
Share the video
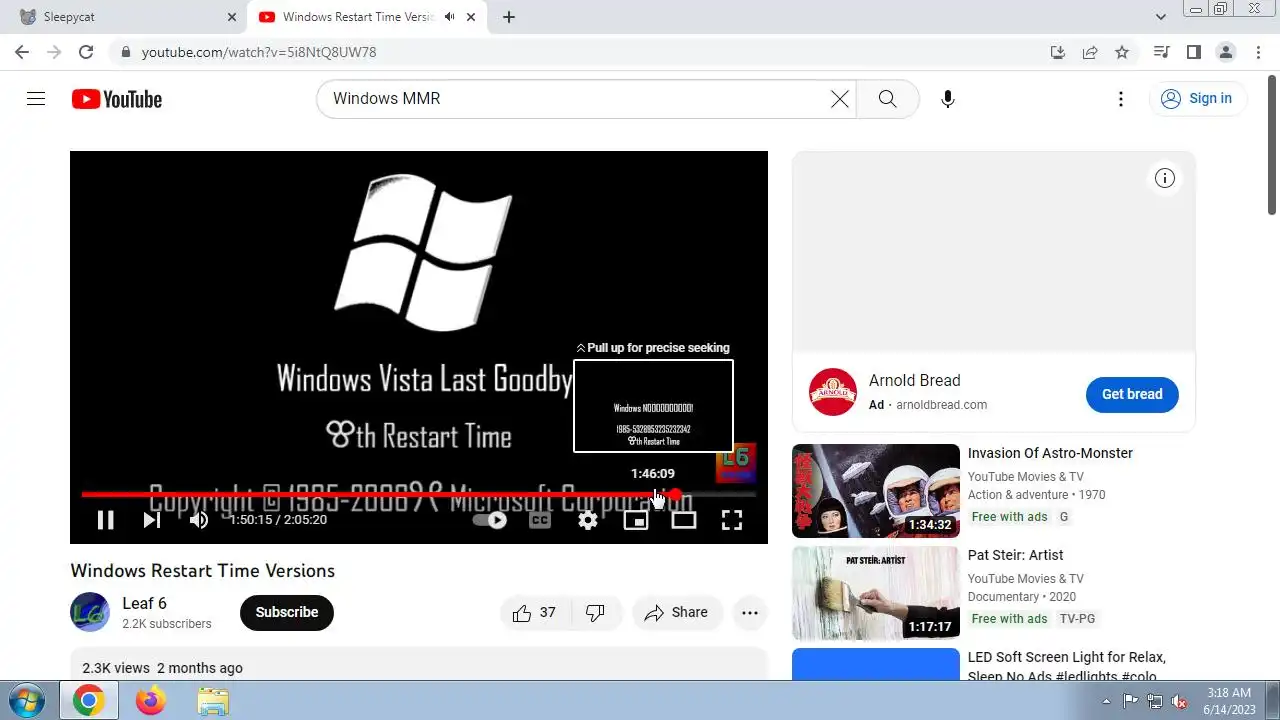(676, 613)
